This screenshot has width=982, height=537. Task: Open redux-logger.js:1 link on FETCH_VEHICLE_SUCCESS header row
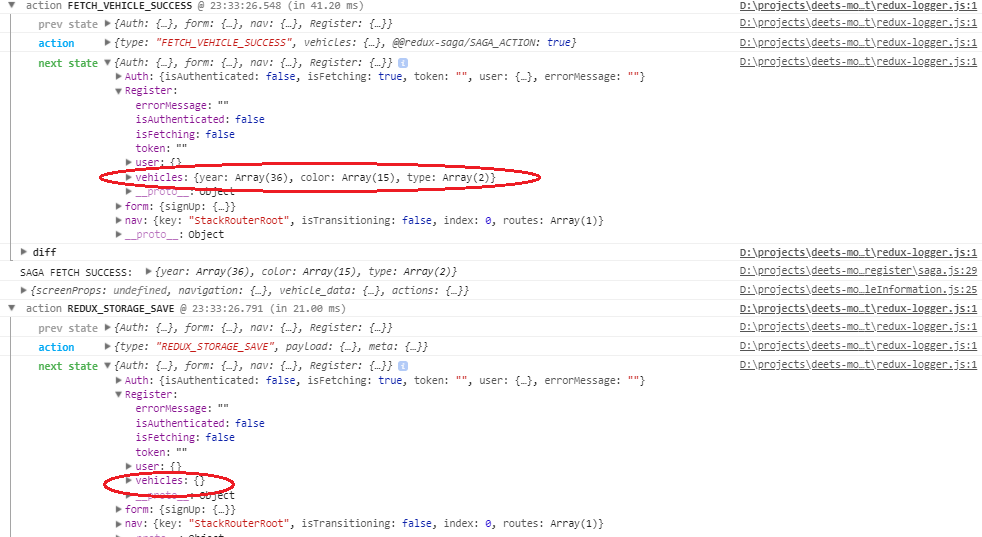point(858,6)
